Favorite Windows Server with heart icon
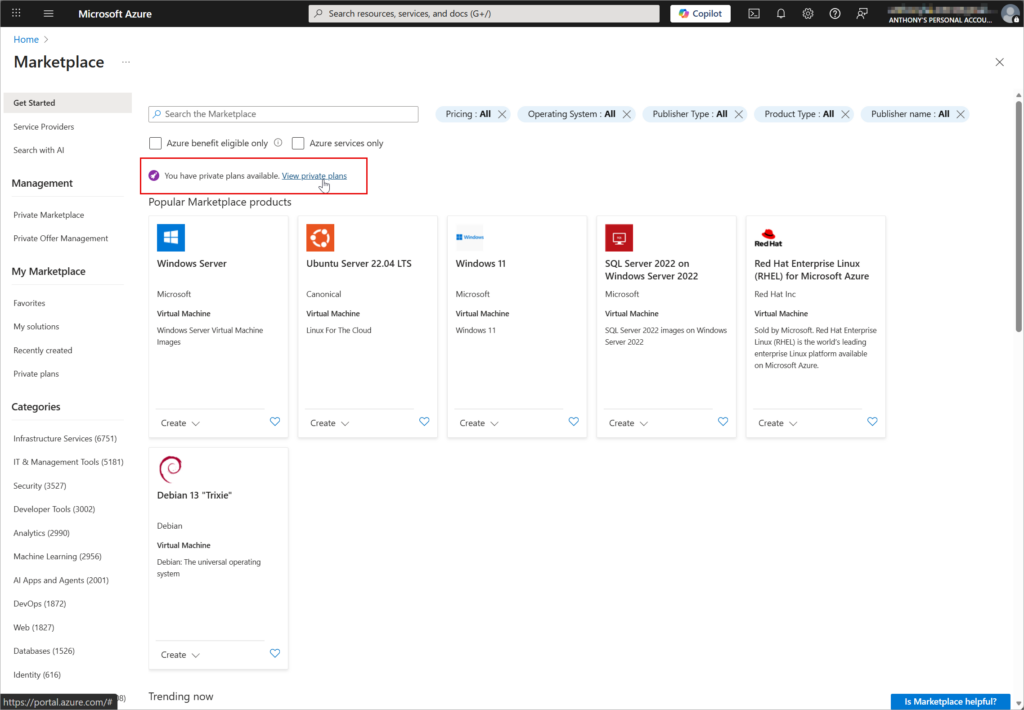 [275, 422]
